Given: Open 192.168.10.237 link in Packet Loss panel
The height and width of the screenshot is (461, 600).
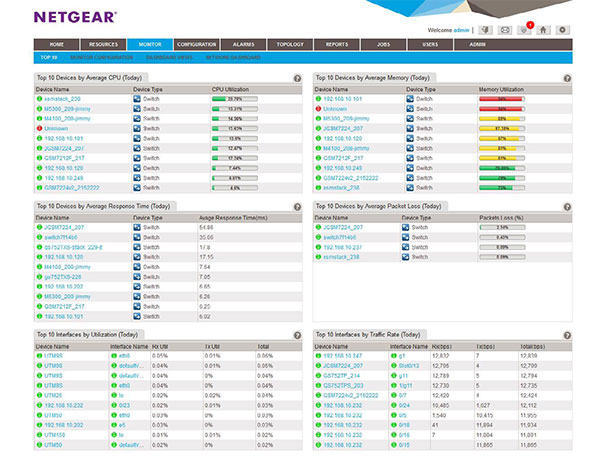Looking at the screenshot, I should point(342,247).
